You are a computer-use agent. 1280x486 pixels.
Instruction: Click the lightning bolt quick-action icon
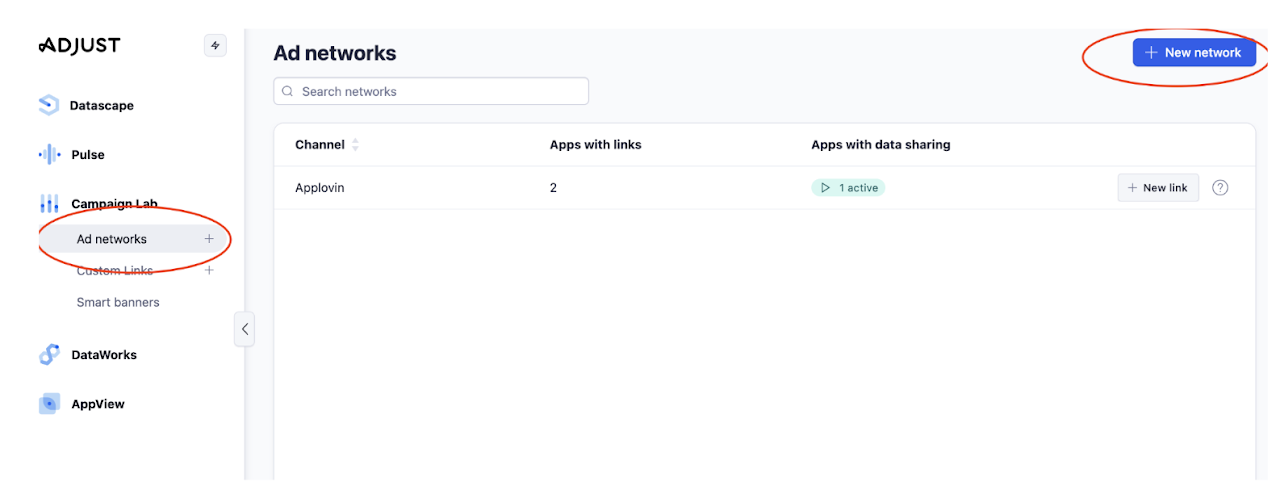pyautogui.click(x=215, y=46)
